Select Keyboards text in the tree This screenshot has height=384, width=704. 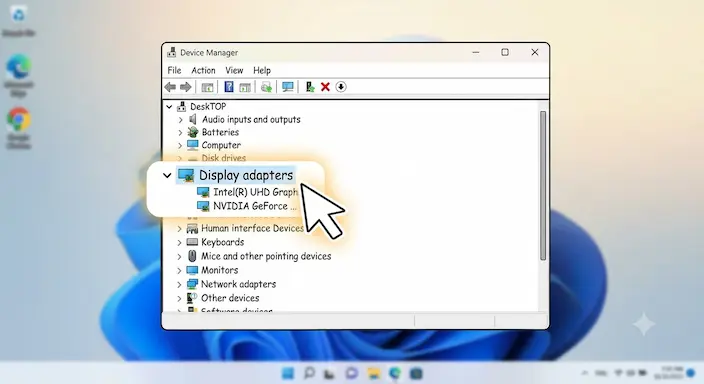(x=222, y=242)
